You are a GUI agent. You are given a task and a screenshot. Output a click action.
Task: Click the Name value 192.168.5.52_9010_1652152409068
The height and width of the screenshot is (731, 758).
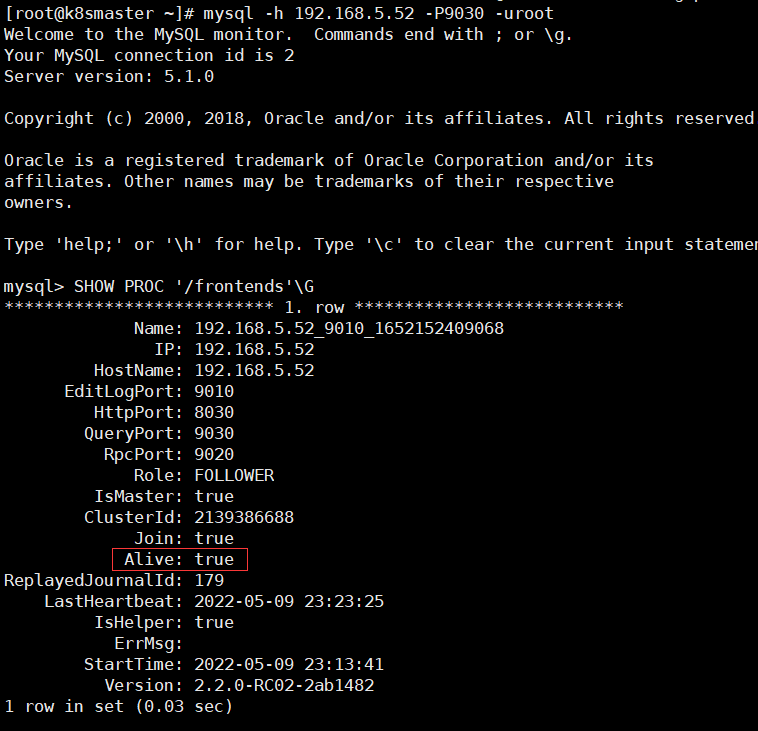pos(349,329)
